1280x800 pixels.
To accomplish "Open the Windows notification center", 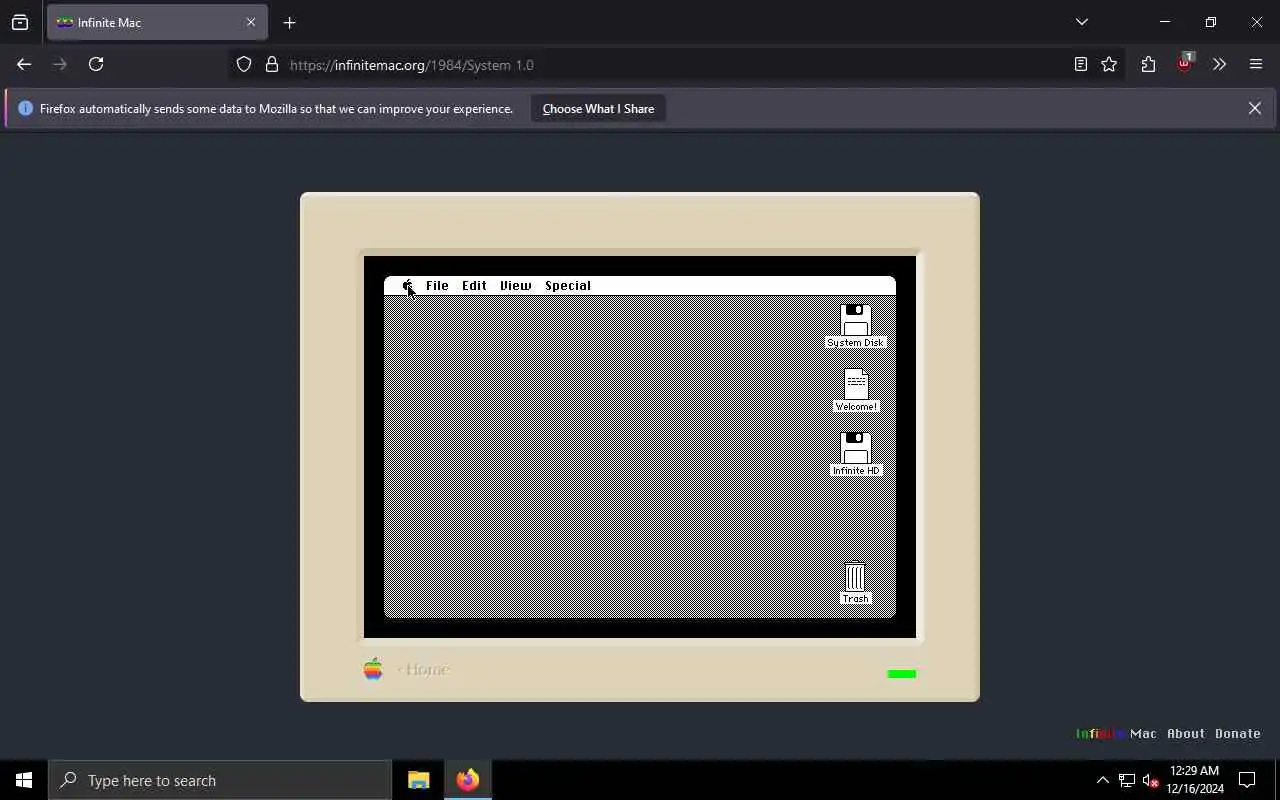I will click(x=1247, y=780).
